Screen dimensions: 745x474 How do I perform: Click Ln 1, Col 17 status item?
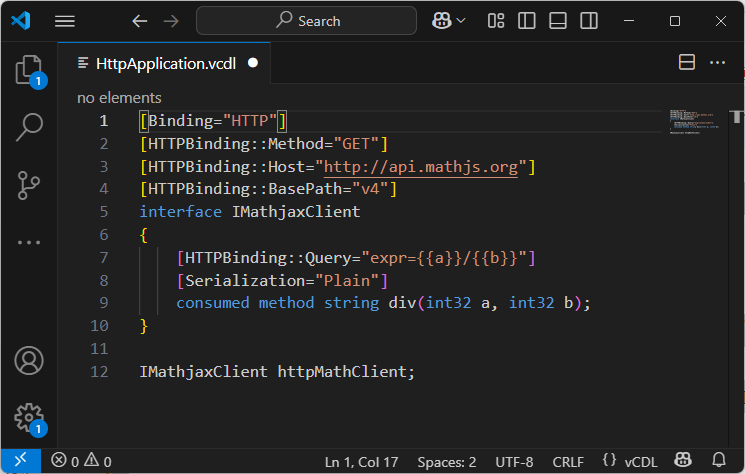(x=361, y=462)
